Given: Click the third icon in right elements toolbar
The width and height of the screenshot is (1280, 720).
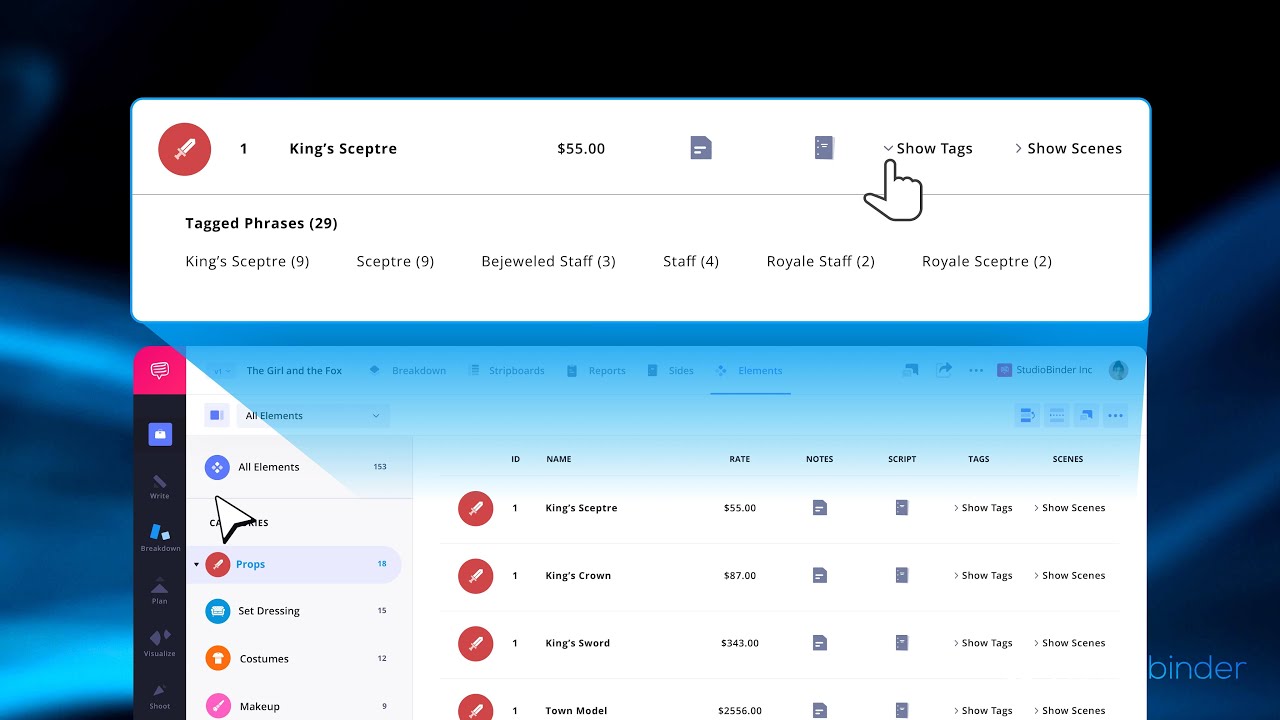Looking at the screenshot, I should tap(1086, 415).
